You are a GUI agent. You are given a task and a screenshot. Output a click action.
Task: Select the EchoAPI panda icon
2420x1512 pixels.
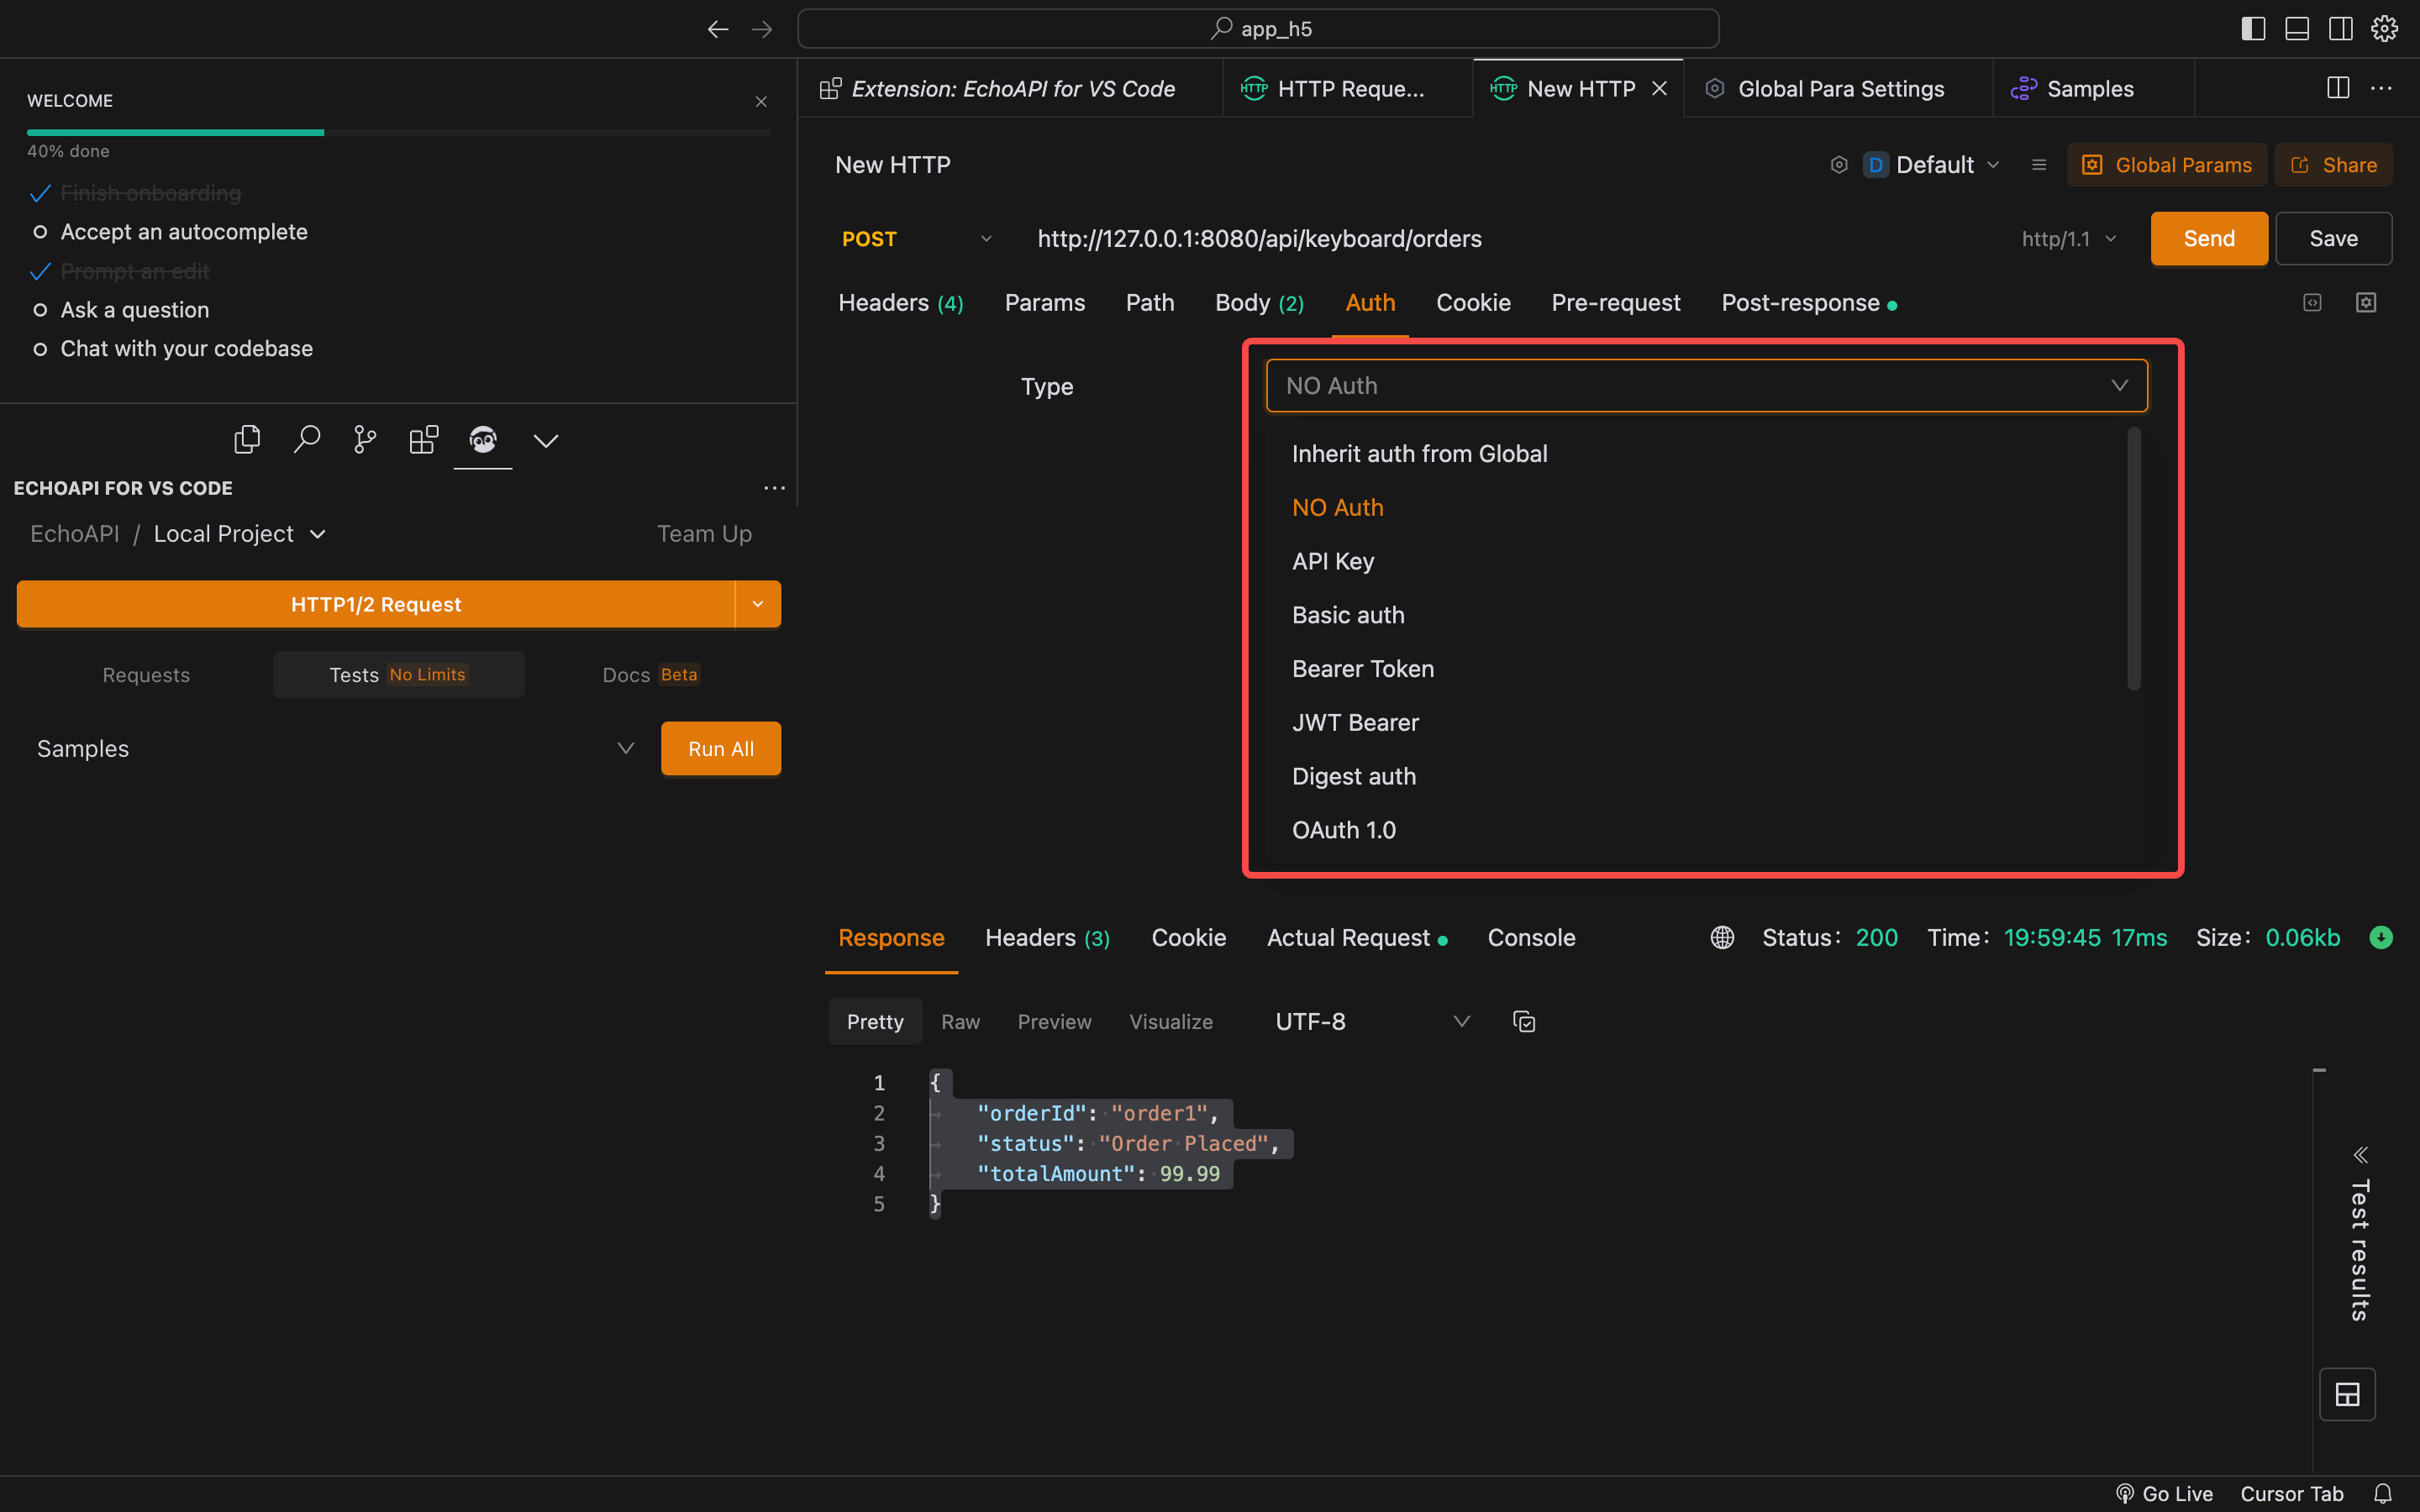(x=483, y=440)
